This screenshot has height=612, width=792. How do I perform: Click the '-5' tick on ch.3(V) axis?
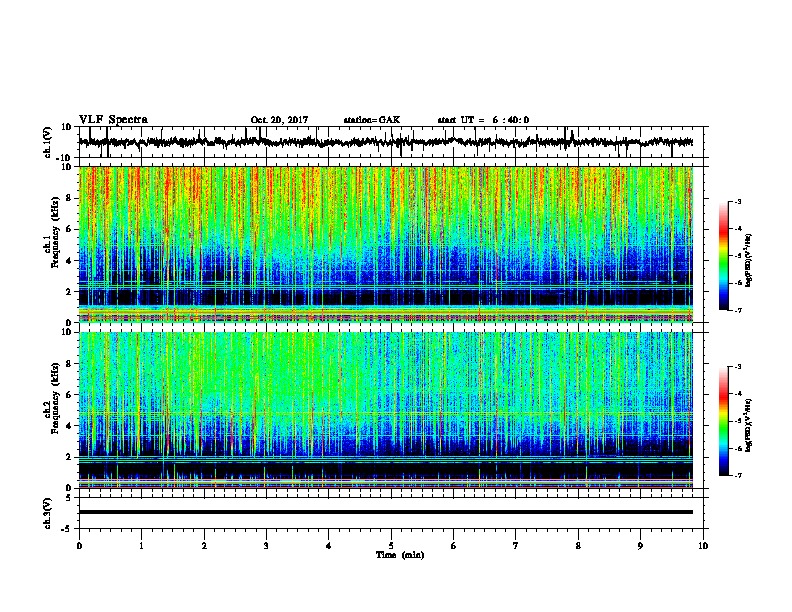pos(67,529)
